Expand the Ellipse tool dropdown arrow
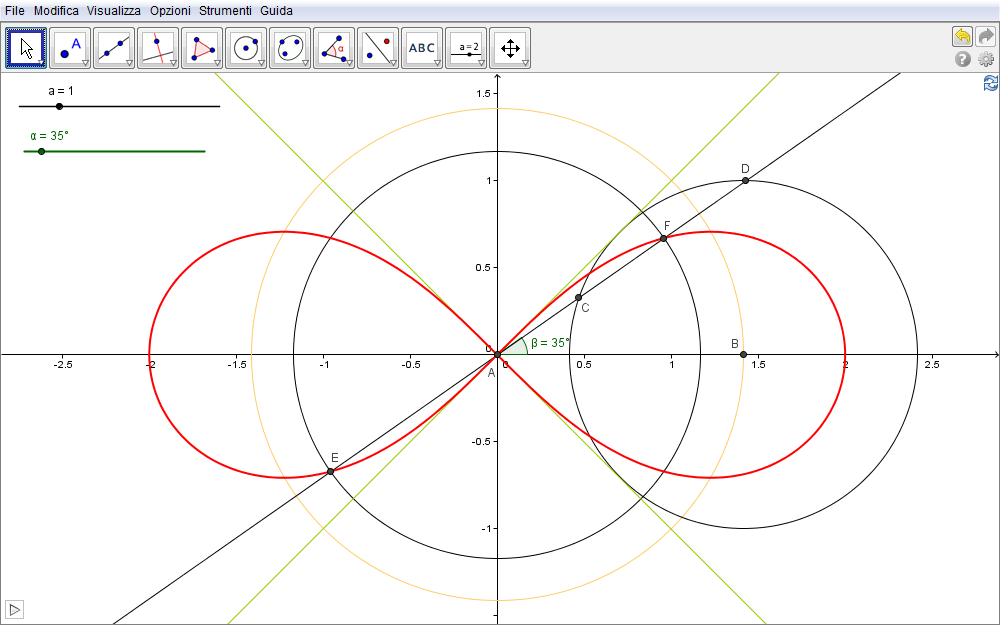 (x=306, y=63)
